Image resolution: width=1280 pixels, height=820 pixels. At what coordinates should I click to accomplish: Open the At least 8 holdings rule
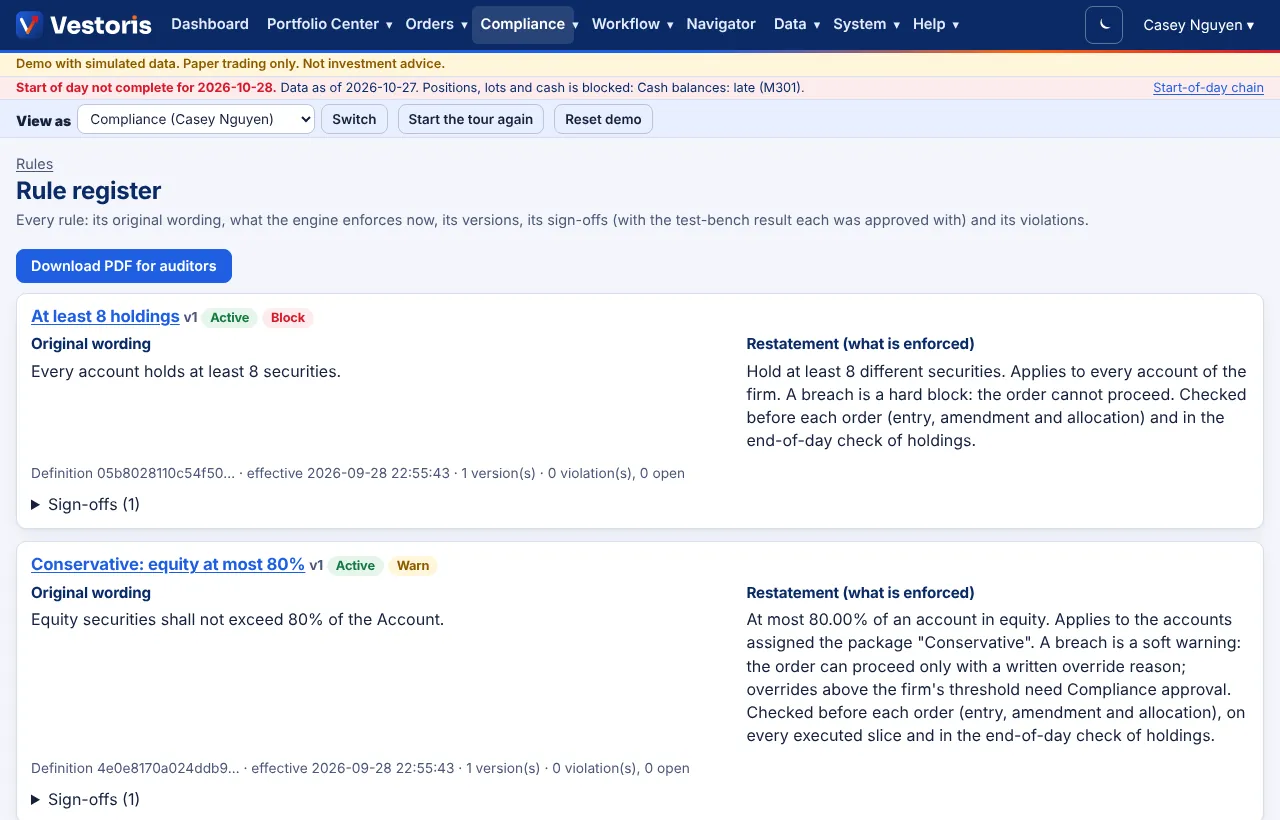(x=105, y=317)
